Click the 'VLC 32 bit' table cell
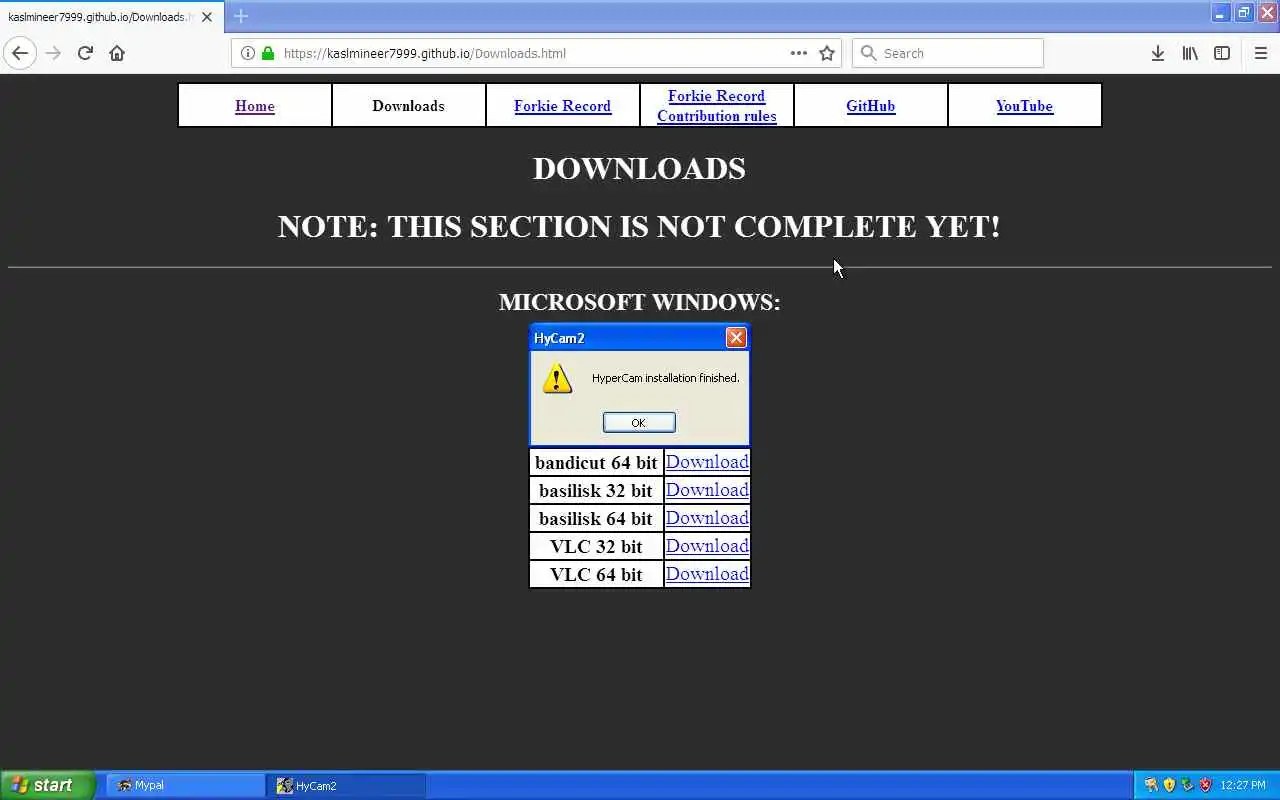This screenshot has height=800, width=1280. click(x=596, y=546)
